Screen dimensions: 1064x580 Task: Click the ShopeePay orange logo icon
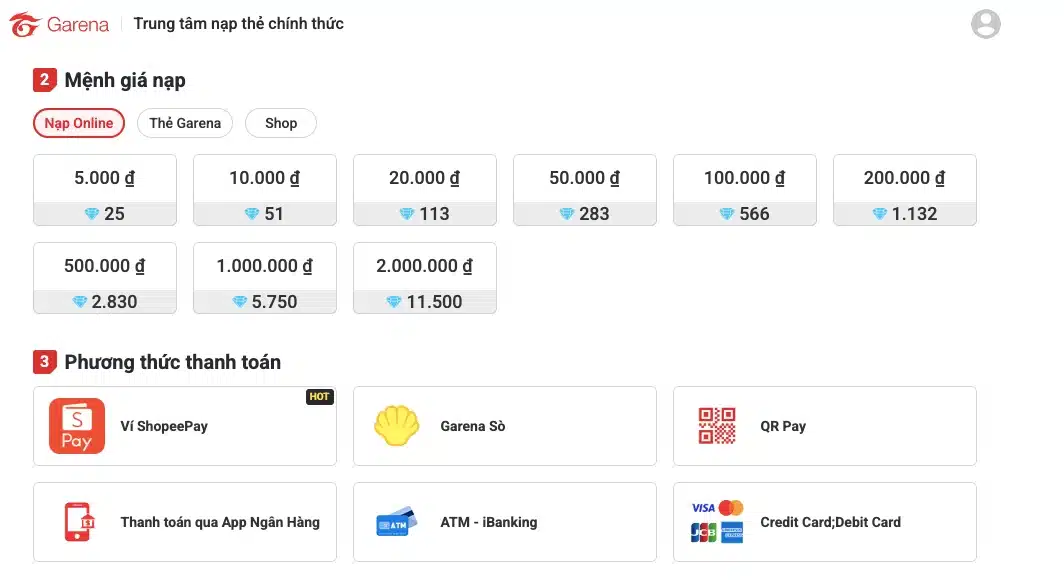pyautogui.click(x=77, y=426)
